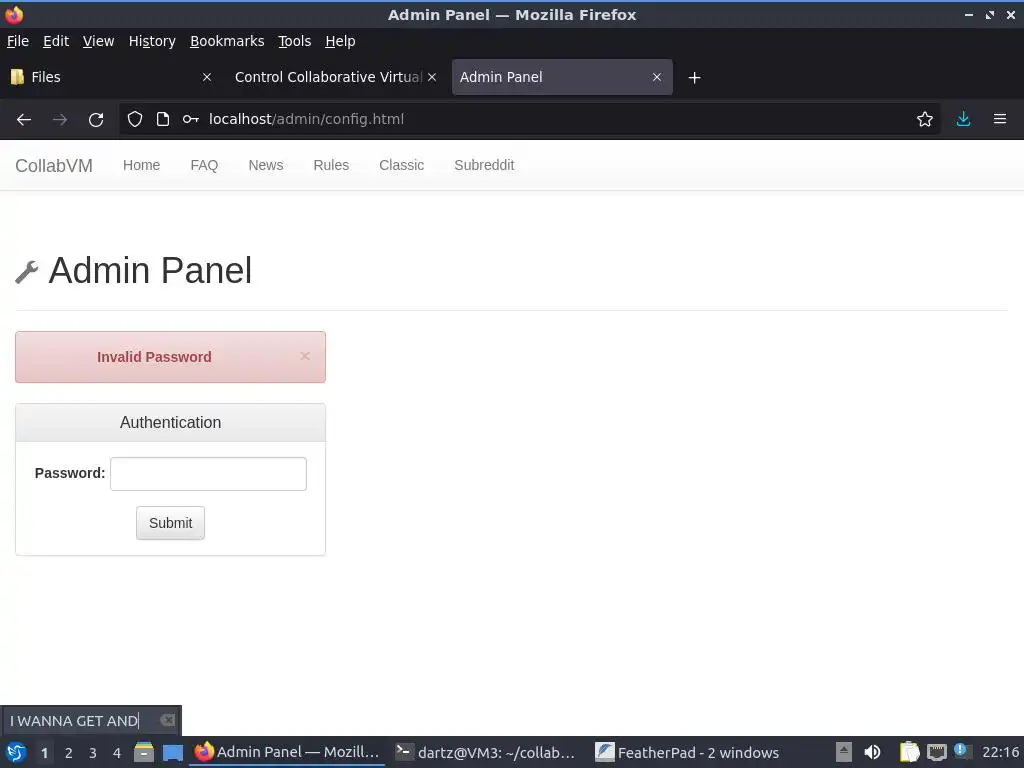Clear the taskbar text entry field
This screenshot has height=768, width=1024.
tap(167, 720)
